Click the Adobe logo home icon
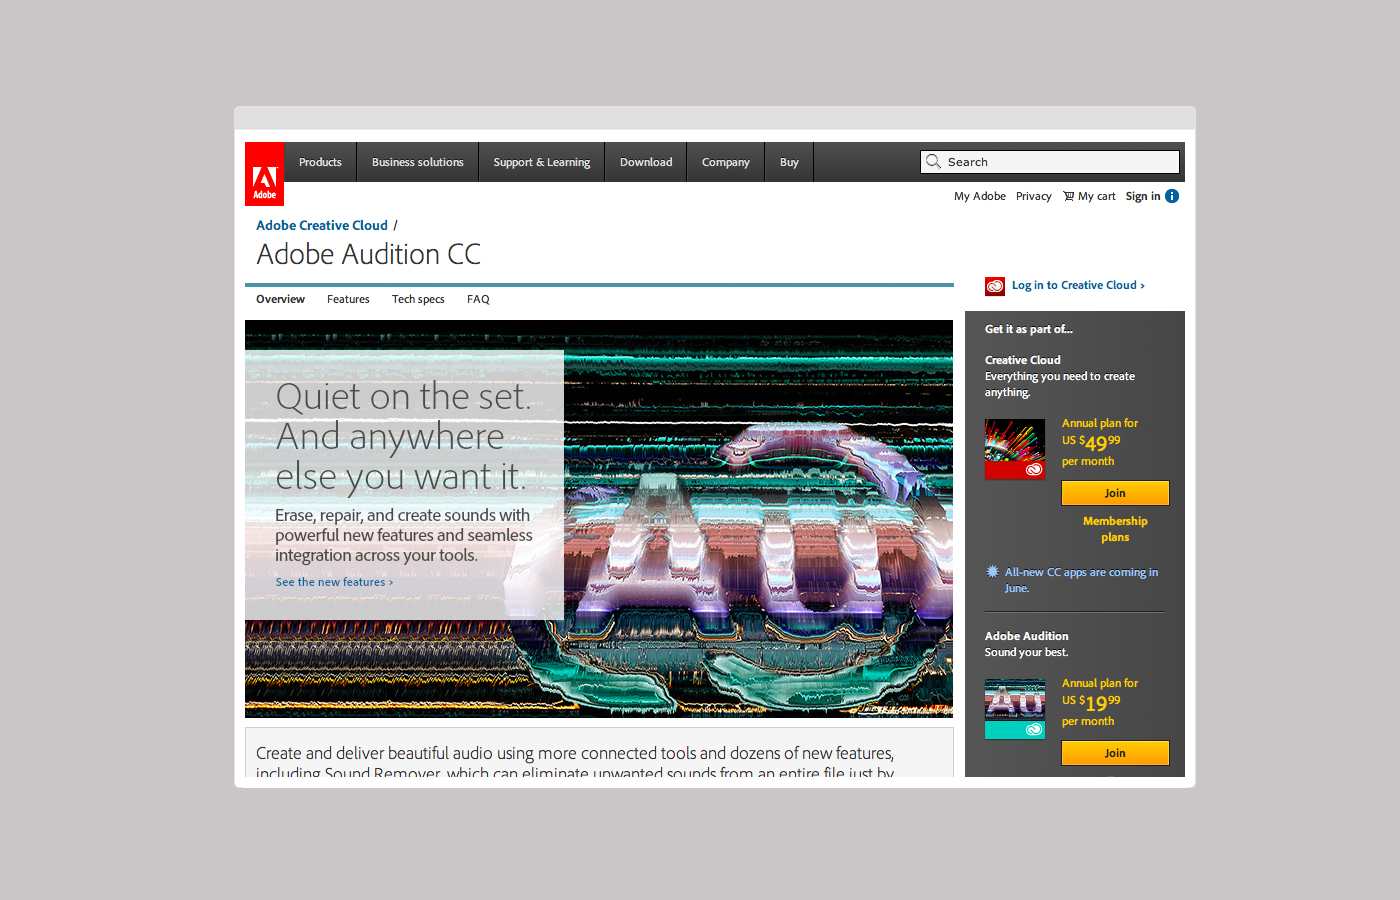This screenshot has height=900, width=1400. [x=264, y=174]
